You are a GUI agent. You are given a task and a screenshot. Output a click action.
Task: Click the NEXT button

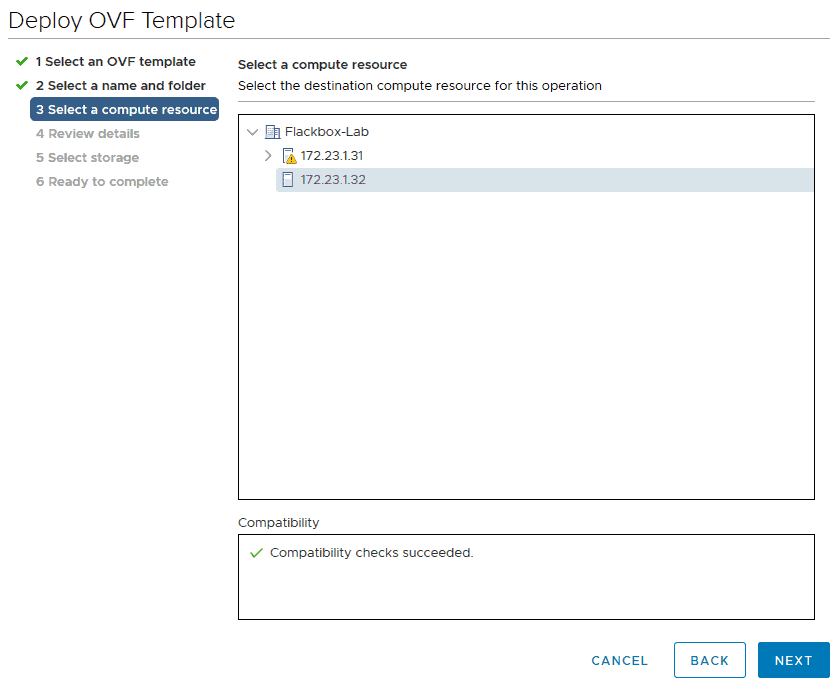coord(793,660)
